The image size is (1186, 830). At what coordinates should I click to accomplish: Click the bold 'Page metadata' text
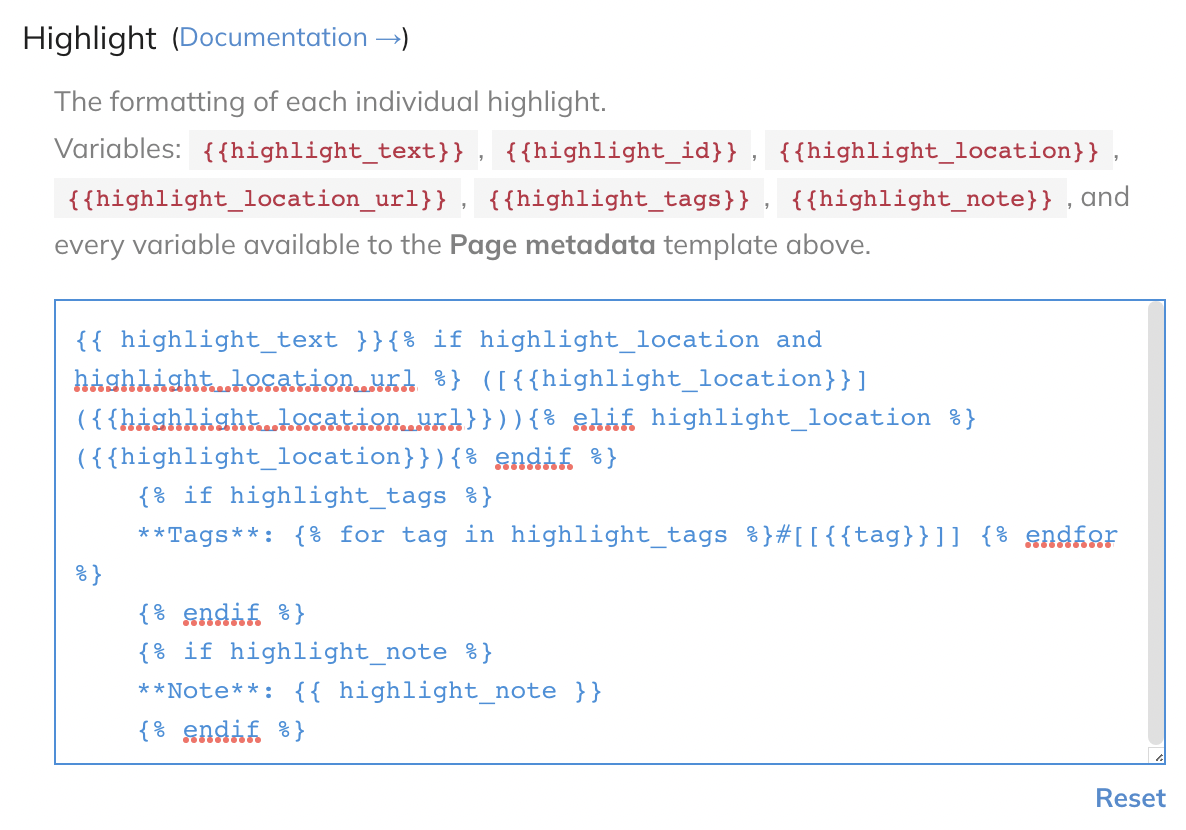[552, 245]
